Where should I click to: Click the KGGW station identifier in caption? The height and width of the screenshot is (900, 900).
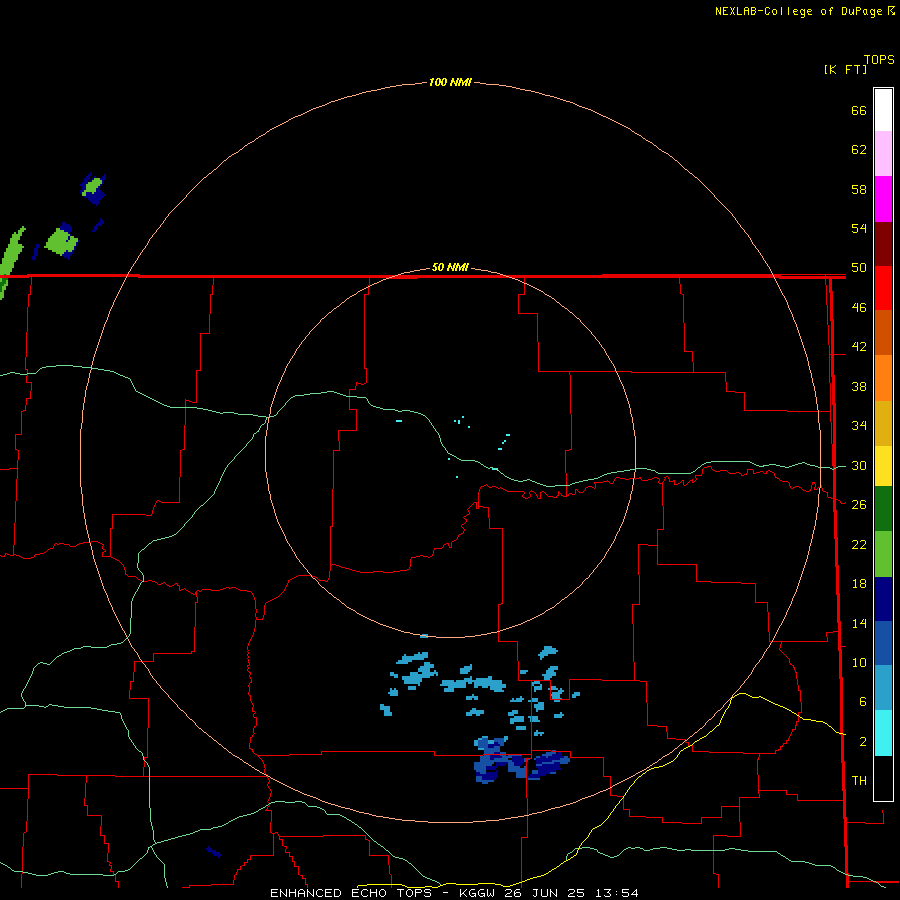tap(476, 893)
